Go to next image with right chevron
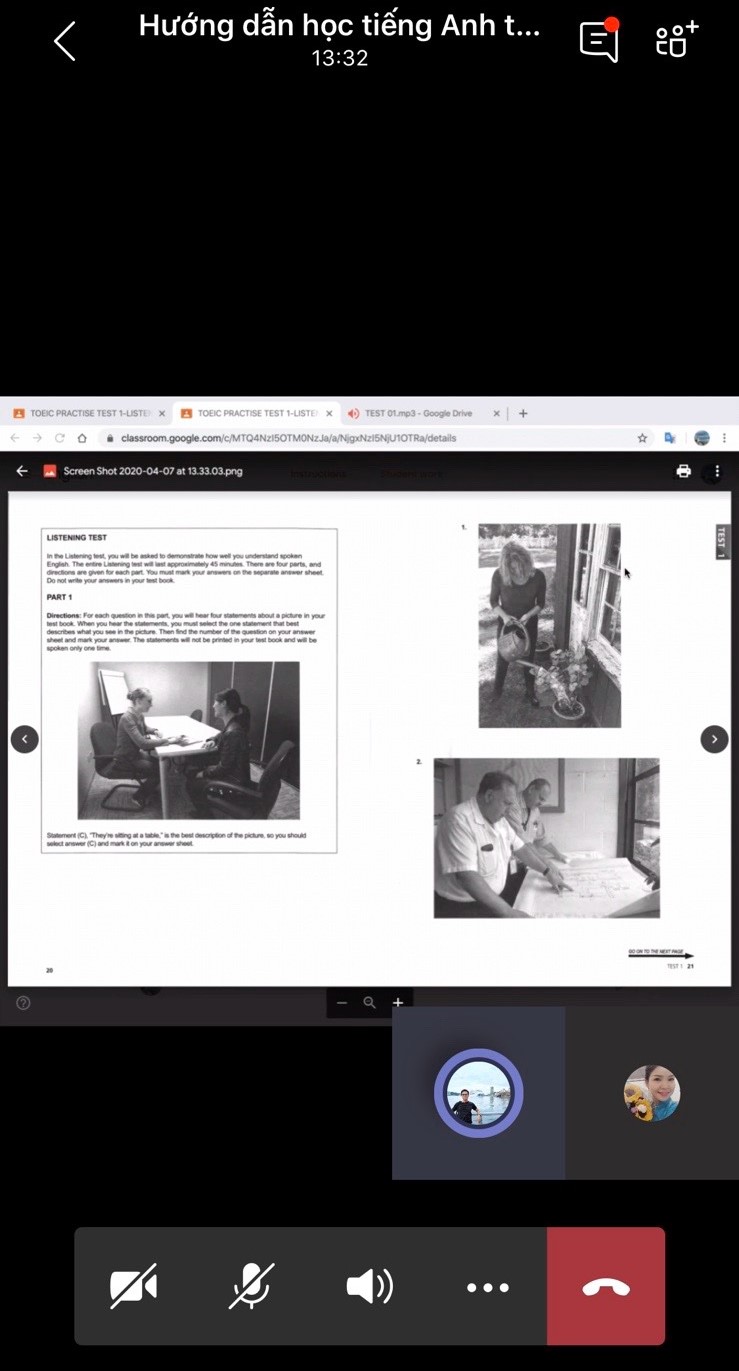 point(713,739)
